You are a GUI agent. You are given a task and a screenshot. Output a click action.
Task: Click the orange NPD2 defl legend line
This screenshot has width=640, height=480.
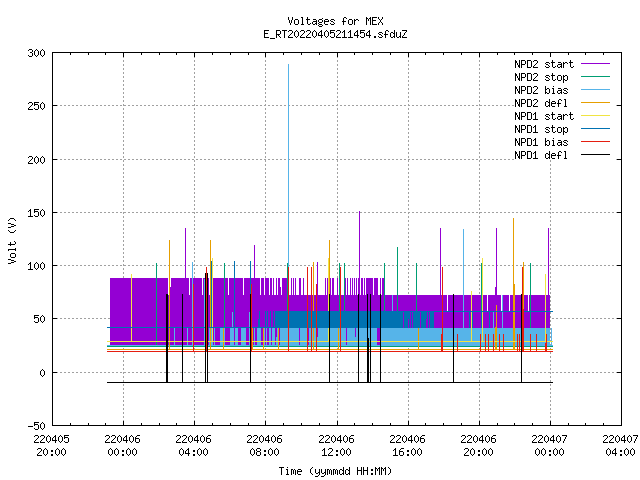click(x=596, y=102)
